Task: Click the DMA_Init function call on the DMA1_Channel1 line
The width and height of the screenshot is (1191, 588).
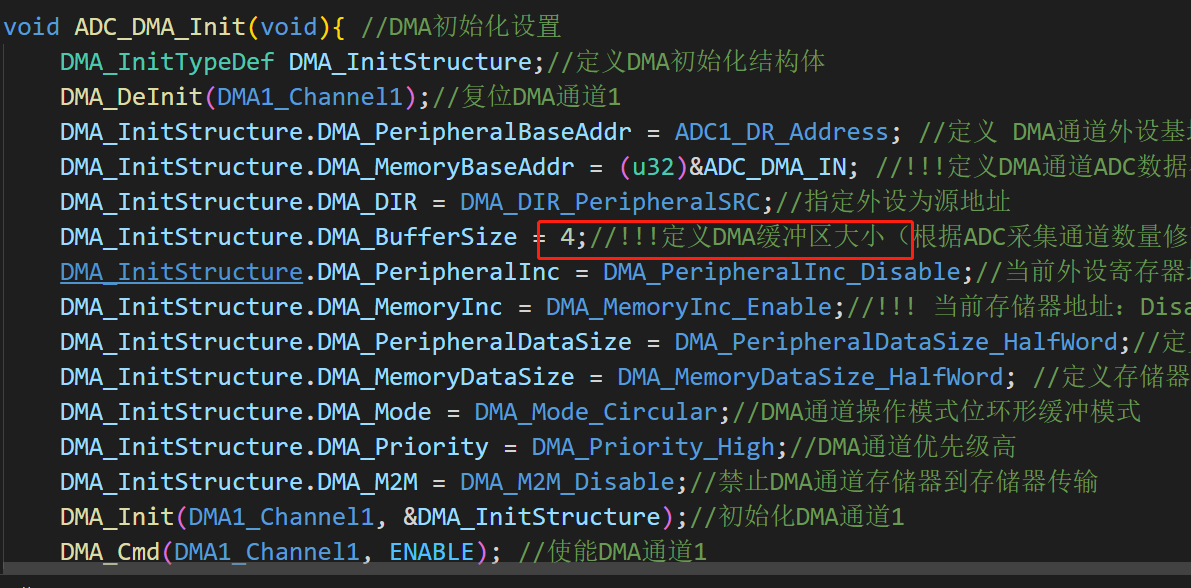Action: point(118,517)
